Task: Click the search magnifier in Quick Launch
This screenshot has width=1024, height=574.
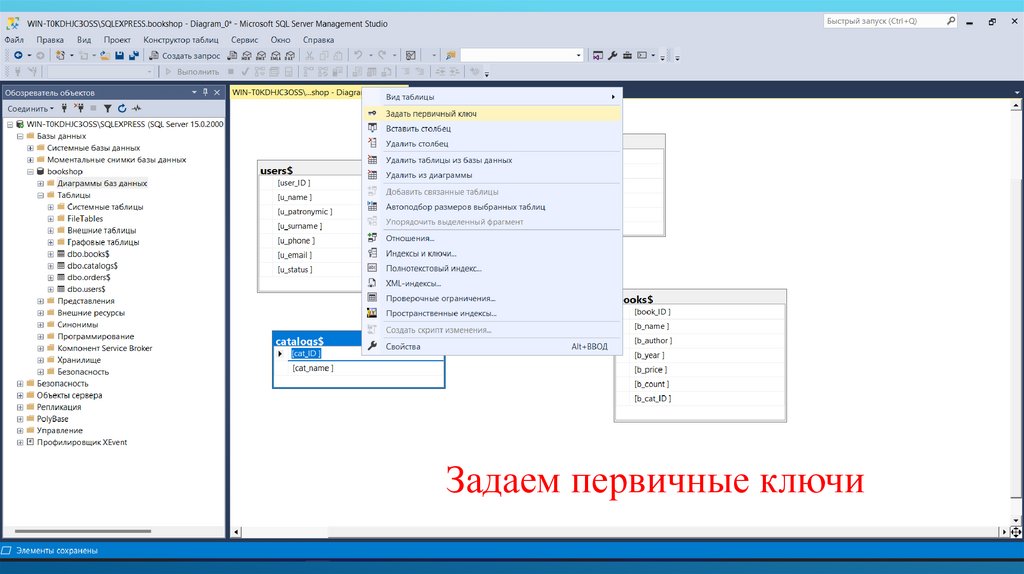Action: (x=951, y=21)
